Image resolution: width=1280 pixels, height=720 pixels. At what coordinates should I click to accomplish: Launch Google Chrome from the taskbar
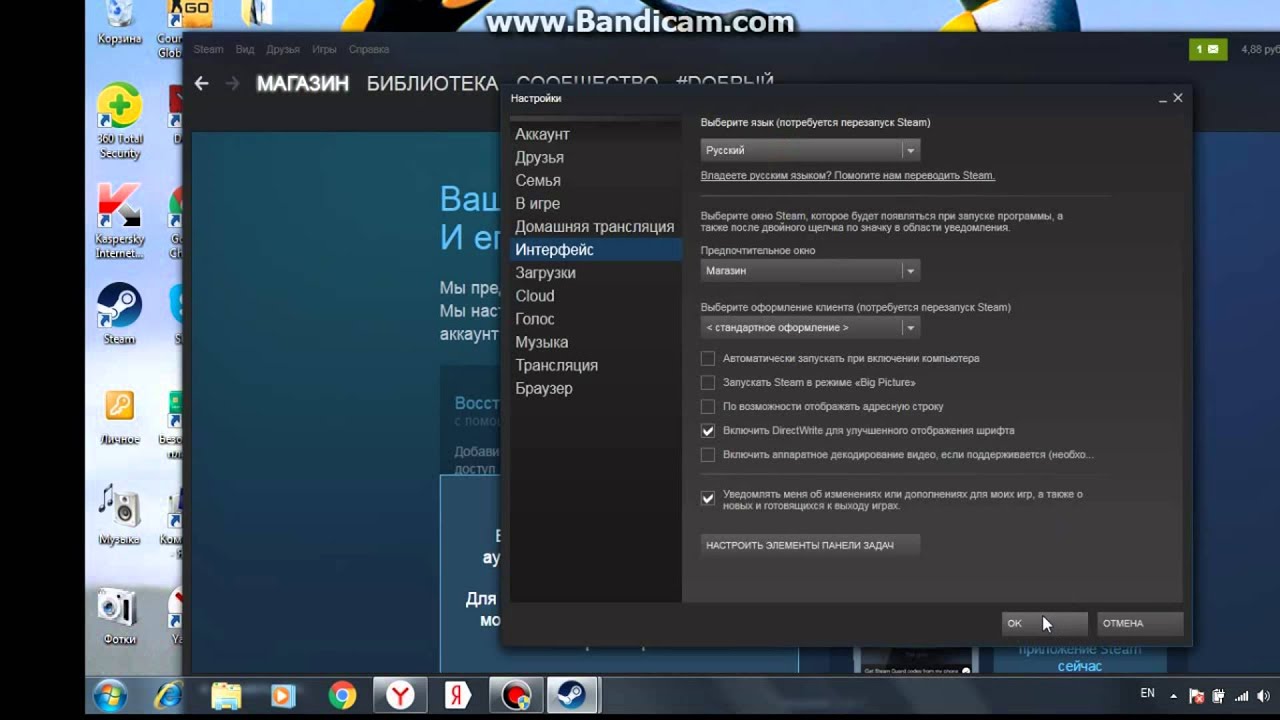tap(342, 695)
